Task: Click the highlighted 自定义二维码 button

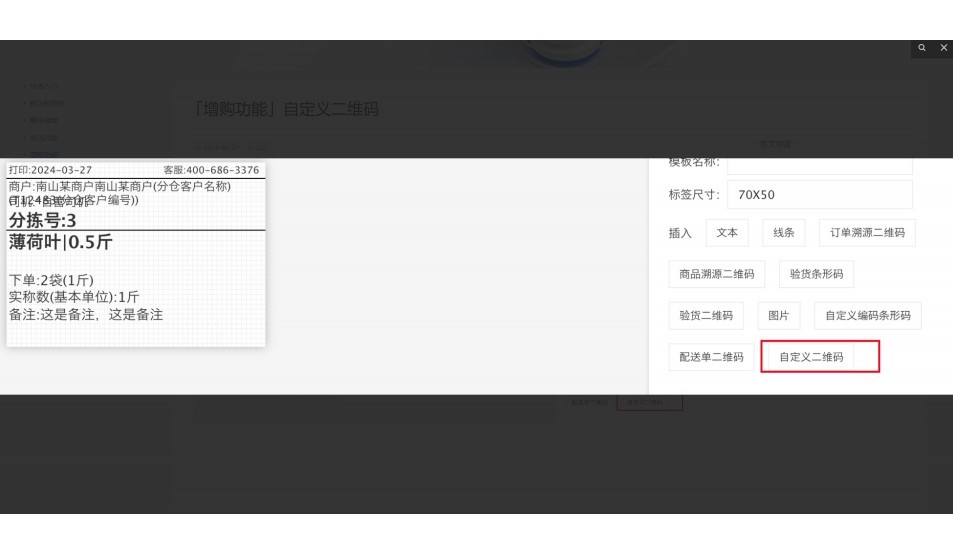Action: tap(811, 357)
